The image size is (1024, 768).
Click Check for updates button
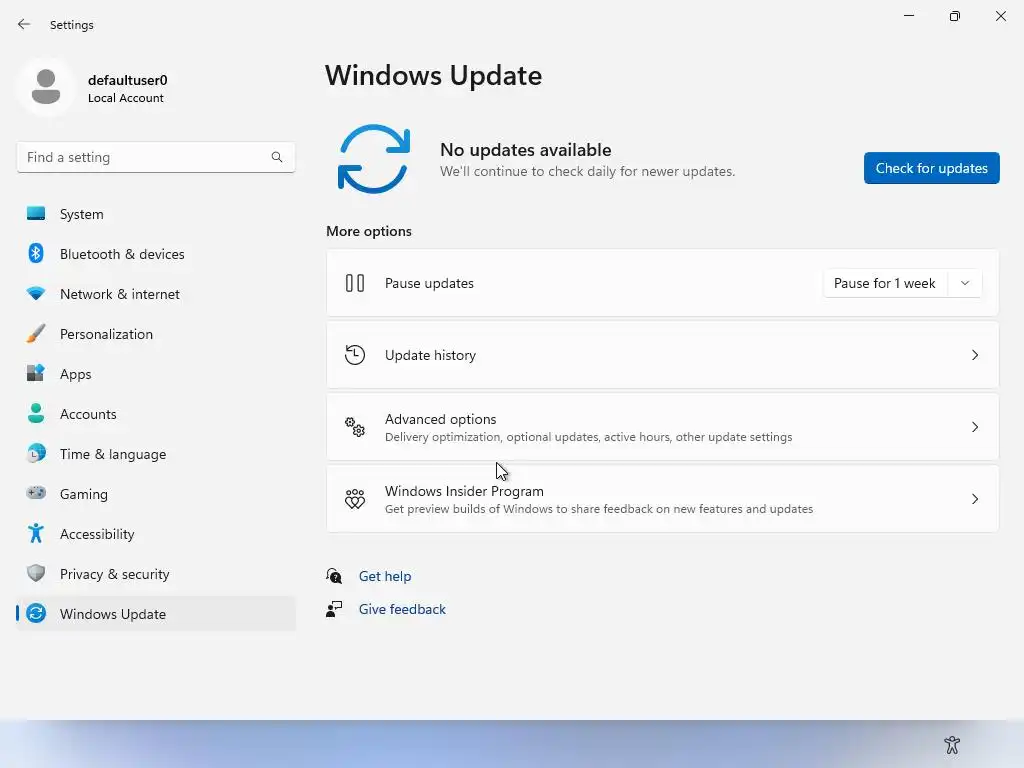click(x=931, y=168)
